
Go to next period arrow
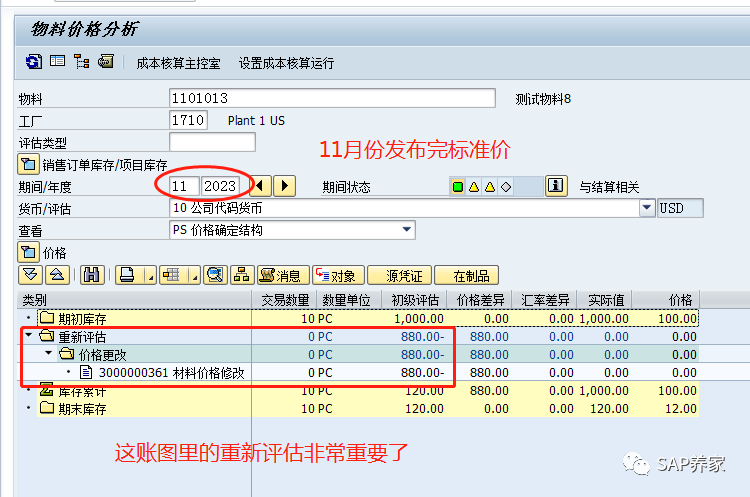point(285,186)
